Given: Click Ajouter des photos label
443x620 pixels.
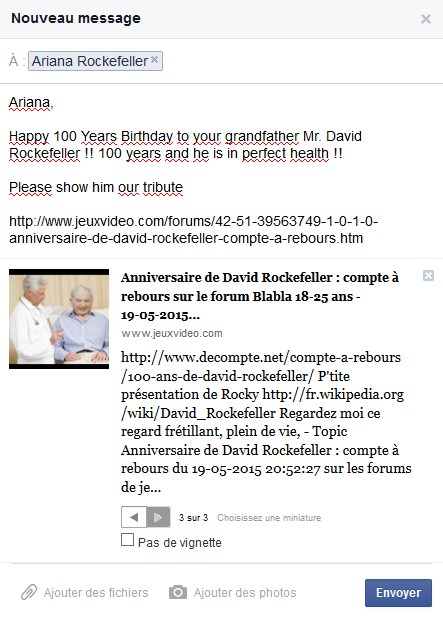Looking at the screenshot, I should (x=245, y=593).
